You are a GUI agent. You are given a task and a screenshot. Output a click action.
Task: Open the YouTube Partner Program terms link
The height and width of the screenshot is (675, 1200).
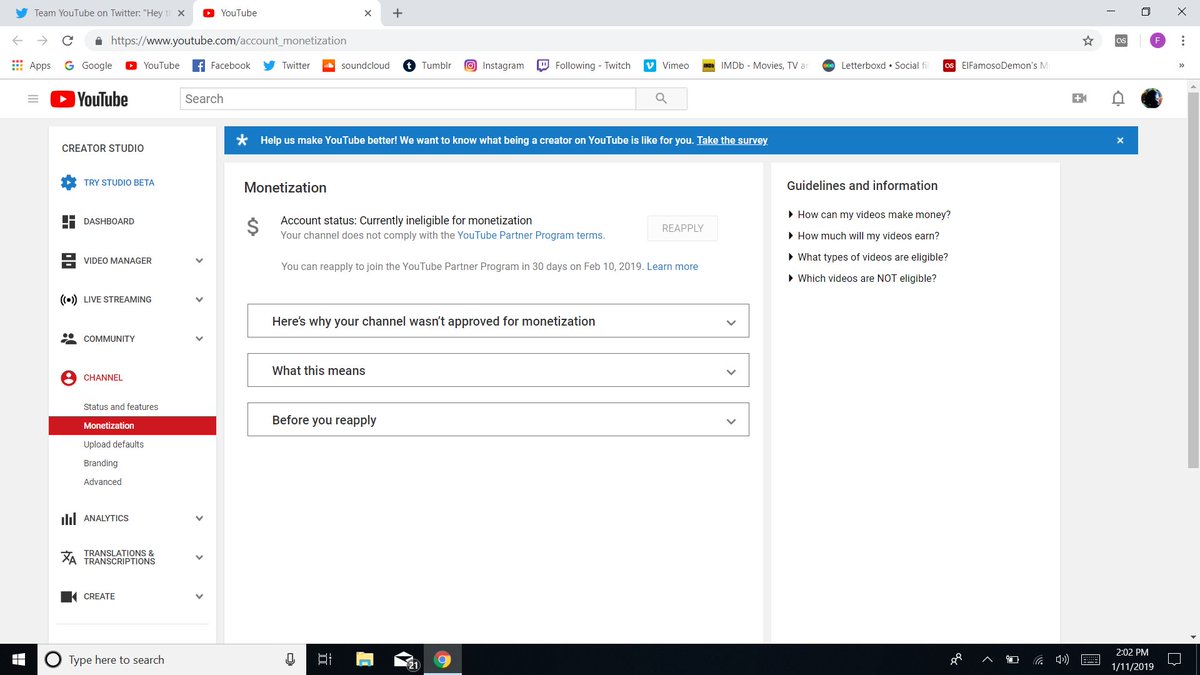[x=531, y=235]
